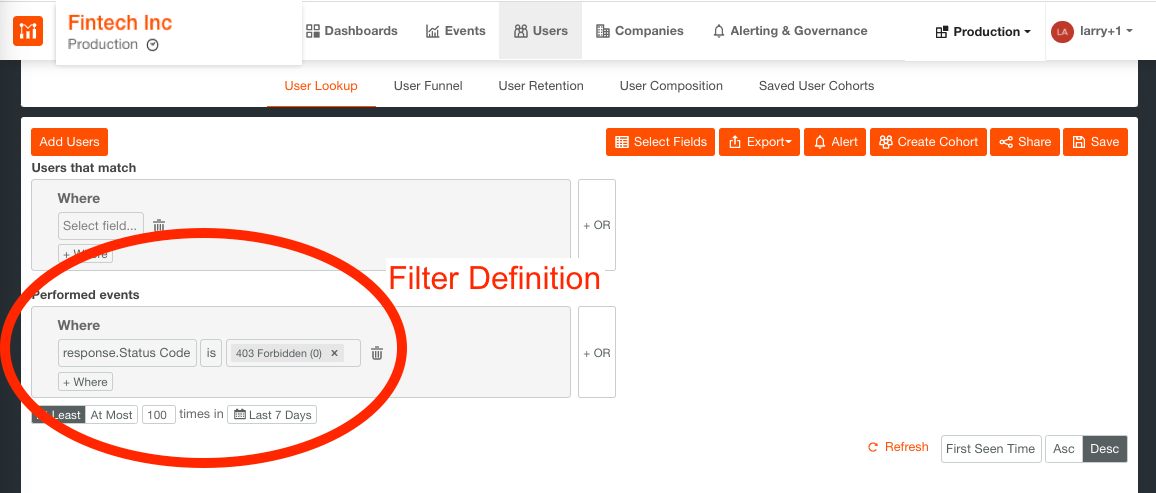Add an OR group to Performed events
This screenshot has height=493, width=1156.
[596, 352]
